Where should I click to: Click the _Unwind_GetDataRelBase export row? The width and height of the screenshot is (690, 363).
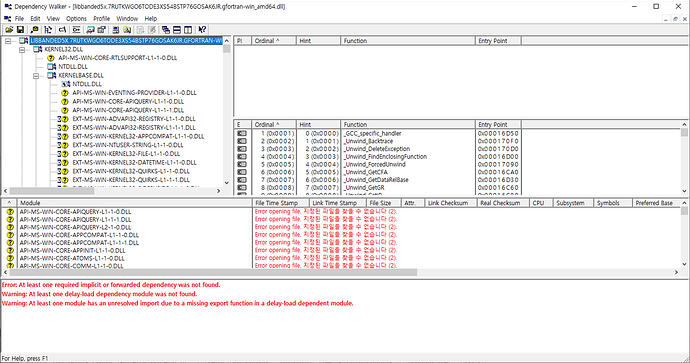tap(377, 180)
